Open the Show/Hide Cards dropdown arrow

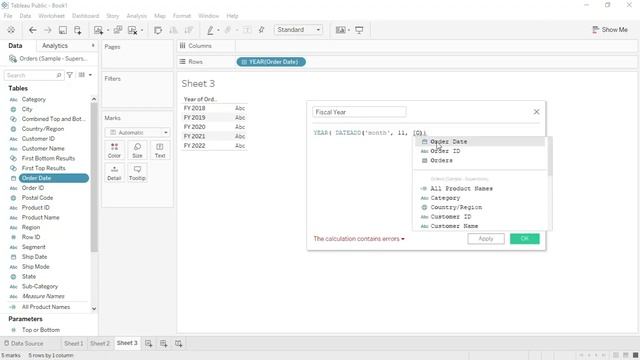(x=349, y=30)
